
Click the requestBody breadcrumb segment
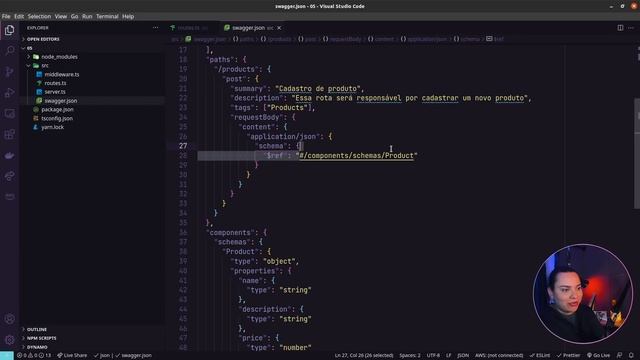[342, 39]
